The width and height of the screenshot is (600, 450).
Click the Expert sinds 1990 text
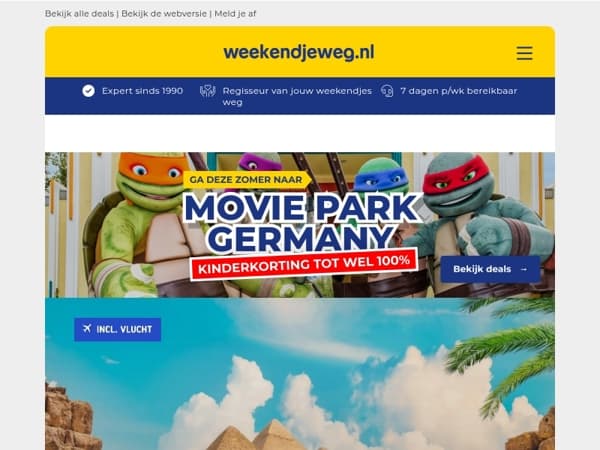142,91
